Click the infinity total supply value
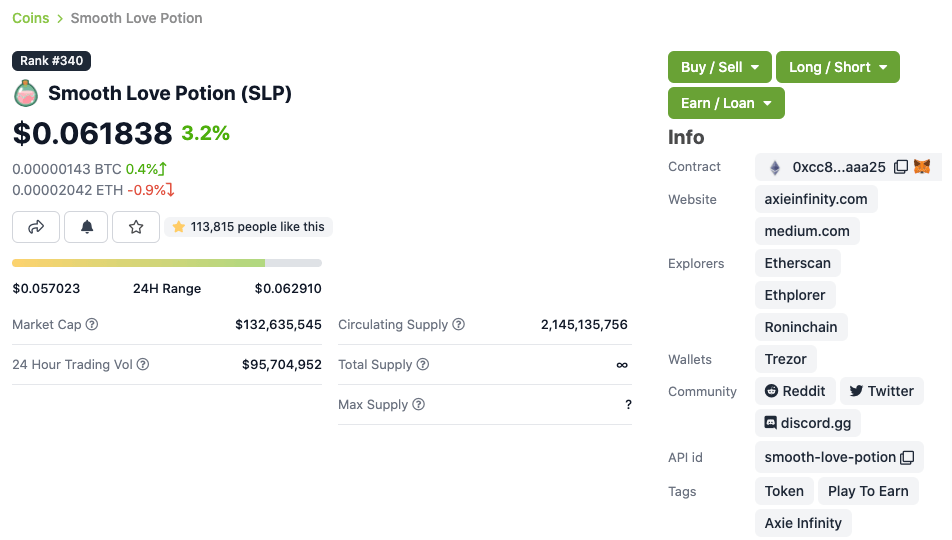This screenshot has height=540, width=952. pos(622,365)
